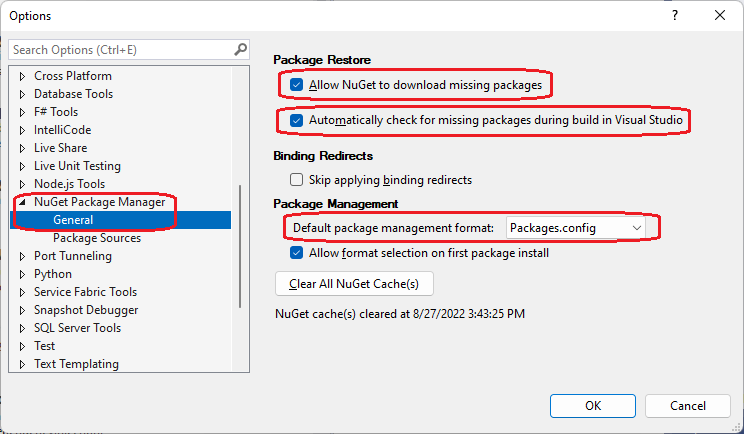This screenshot has height=434, width=744.
Task: Expand the IntelliCode node arrow
Action: (x=22, y=130)
